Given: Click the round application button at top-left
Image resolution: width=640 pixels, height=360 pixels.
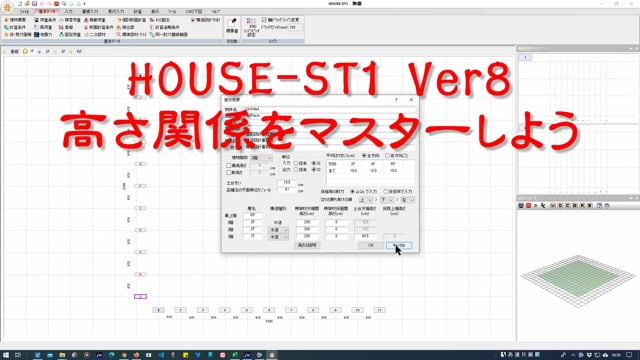Looking at the screenshot, I should [7, 7].
